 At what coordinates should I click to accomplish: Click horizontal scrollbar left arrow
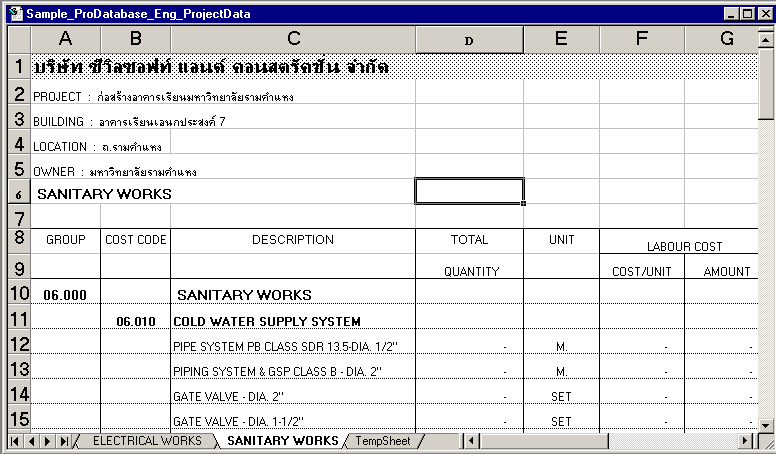point(472,441)
